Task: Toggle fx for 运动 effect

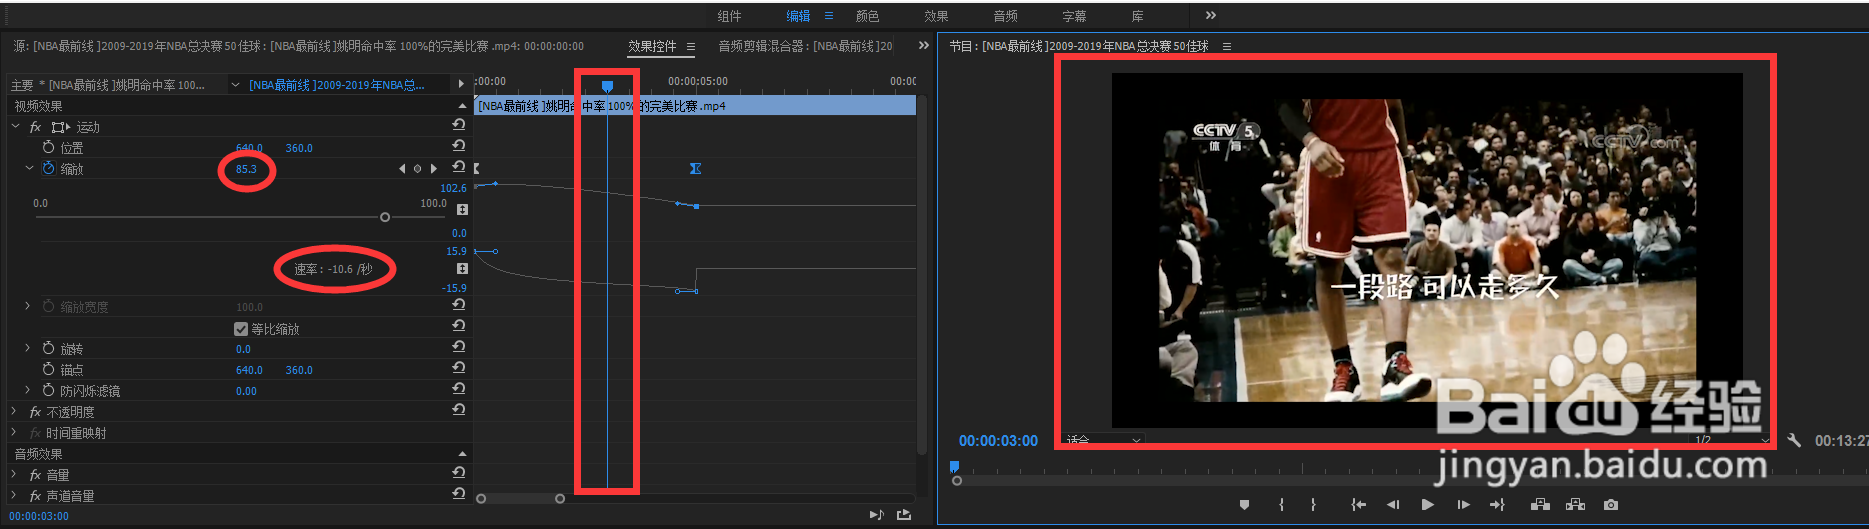Action: pos(35,127)
